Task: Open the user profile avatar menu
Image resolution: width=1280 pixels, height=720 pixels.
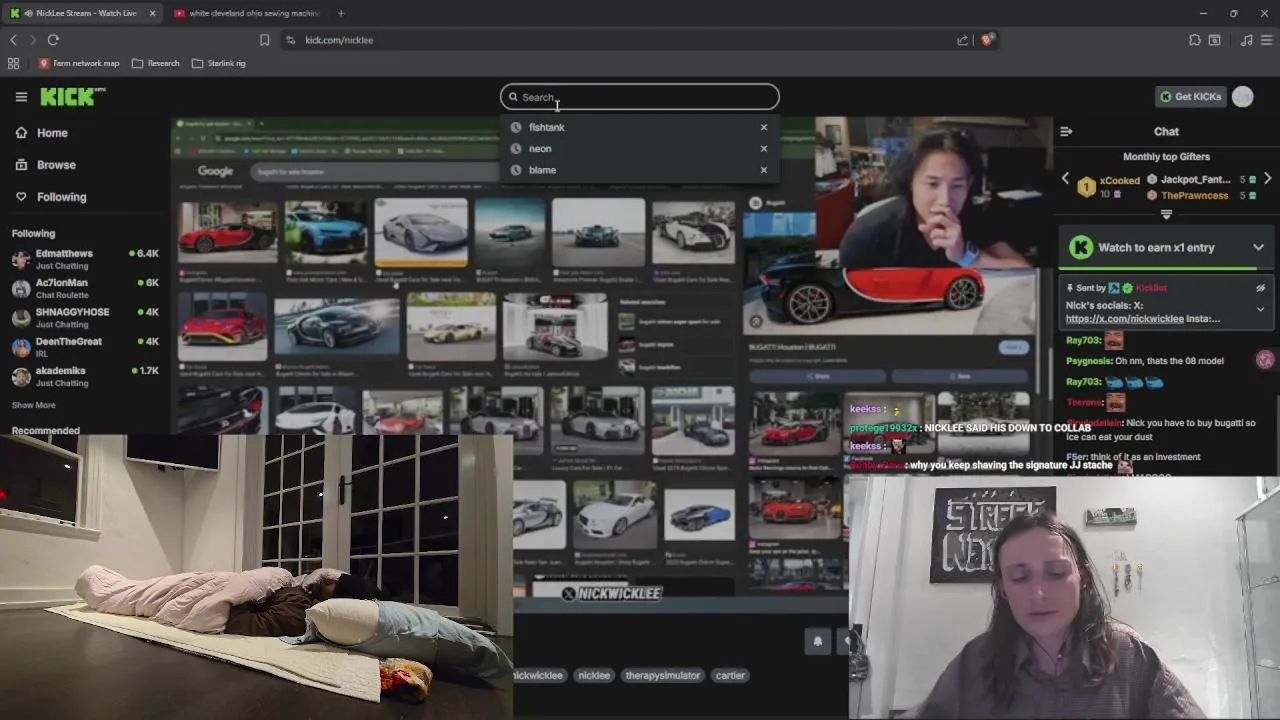Action: (1243, 97)
